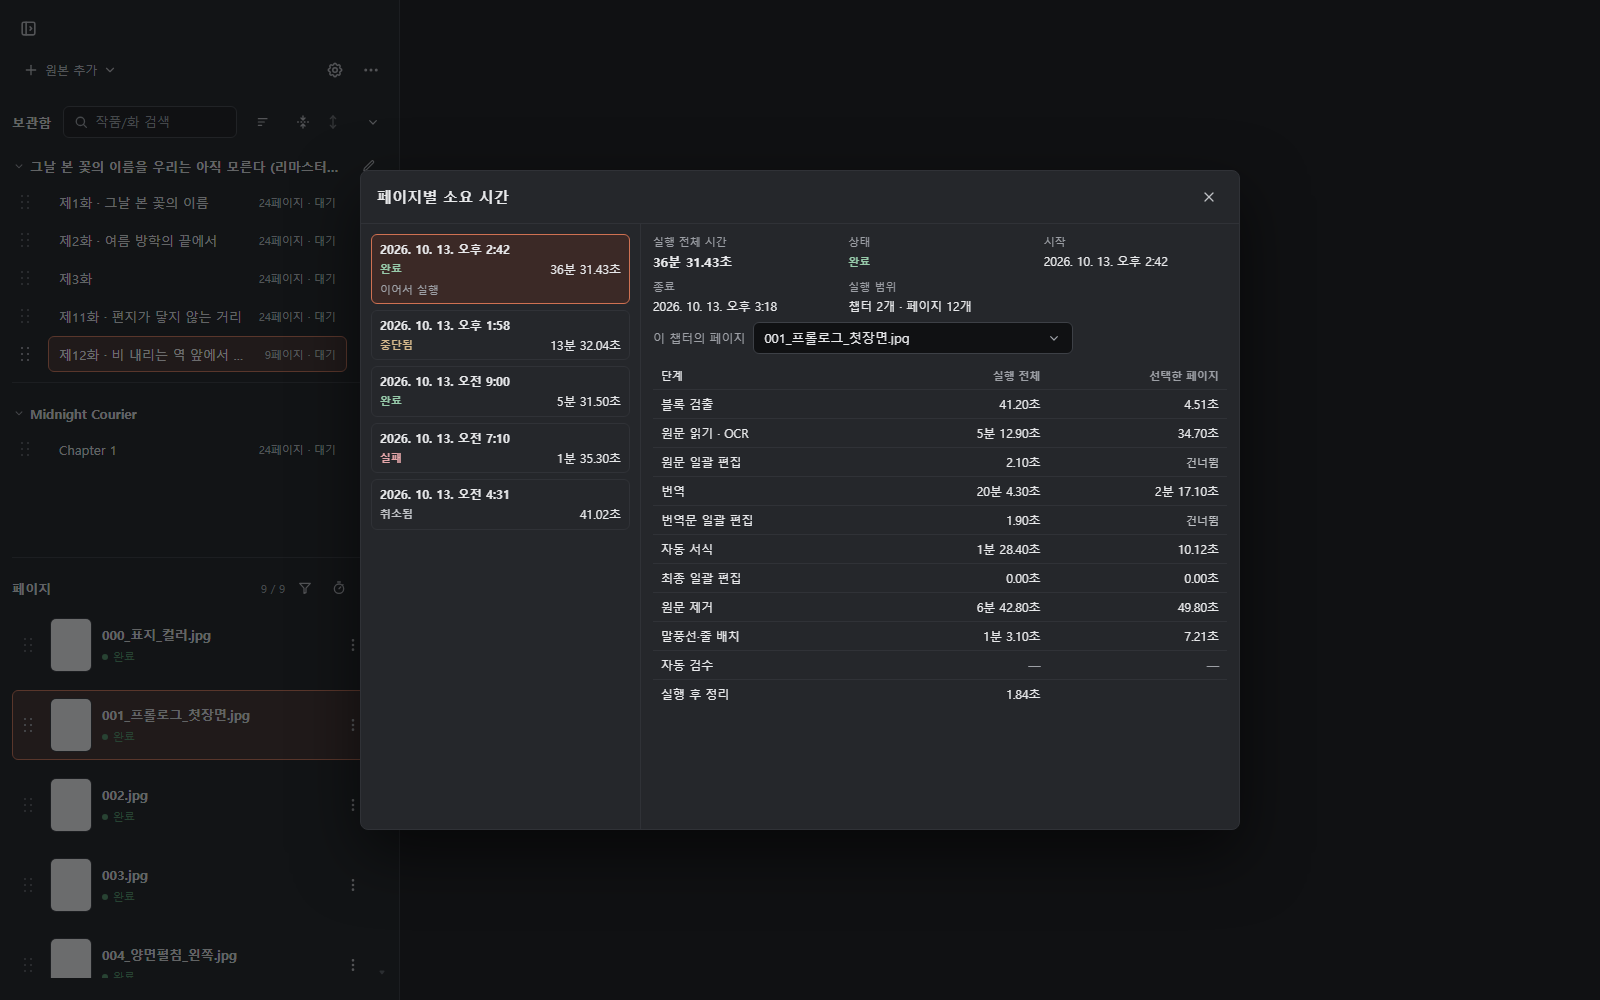
Task: Select run 오후 1:58 중단됨
Action: pos(500,335)
